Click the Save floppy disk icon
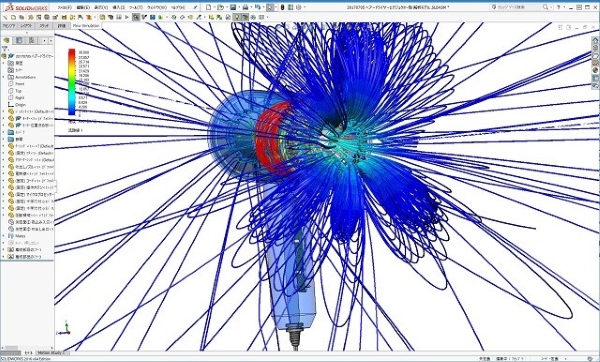Screen dimensions: 600x362 (x=233, y=7)
